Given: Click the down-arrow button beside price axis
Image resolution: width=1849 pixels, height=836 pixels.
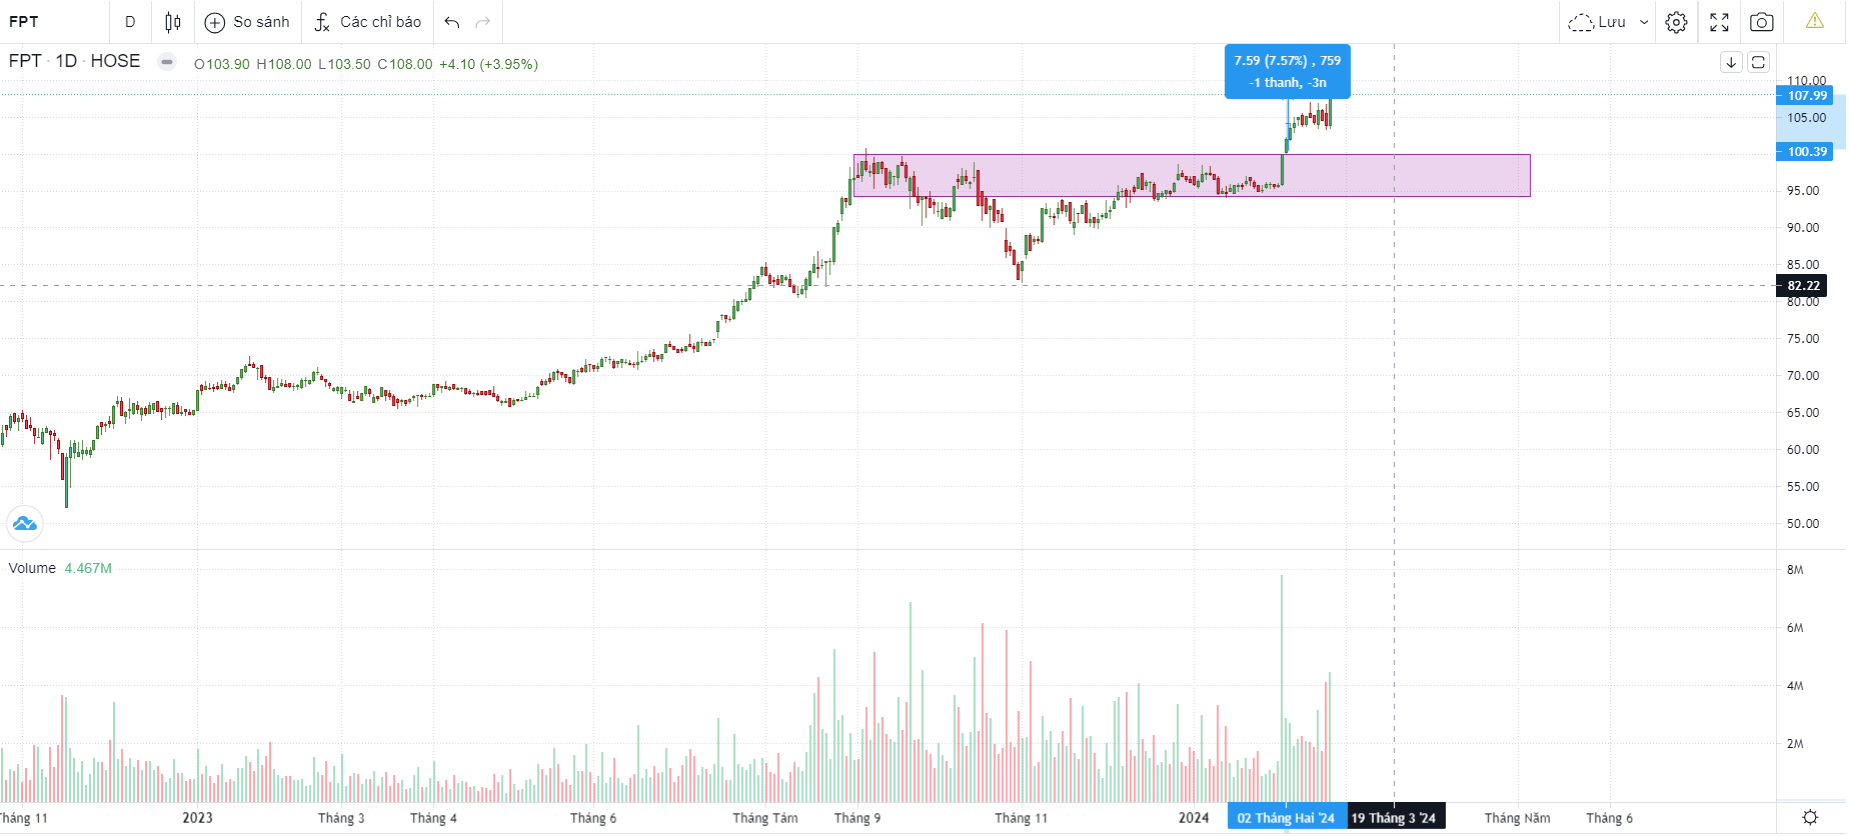Looking at the screenshot, I should pos(1731,62).
